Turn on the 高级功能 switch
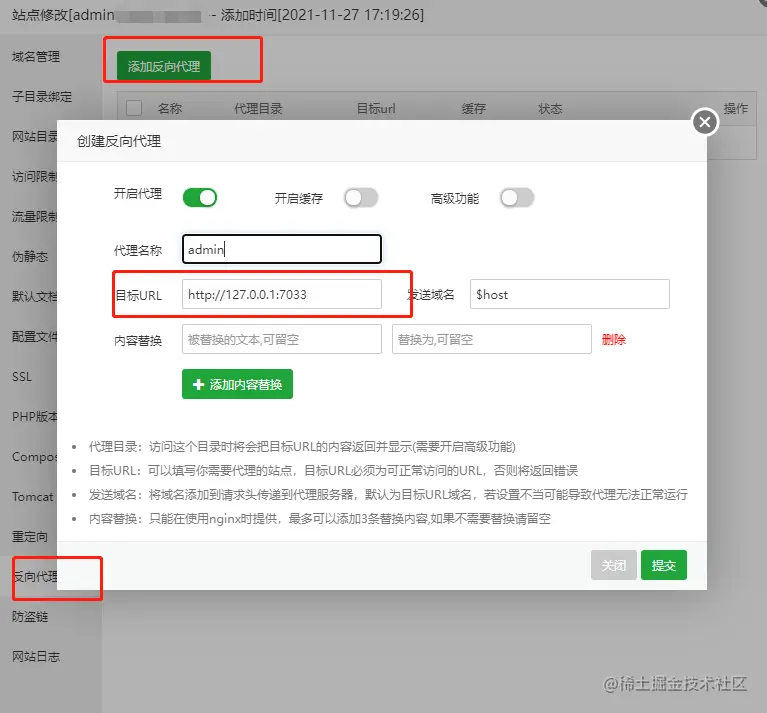 pyautogui.click(x=517, y=198)
